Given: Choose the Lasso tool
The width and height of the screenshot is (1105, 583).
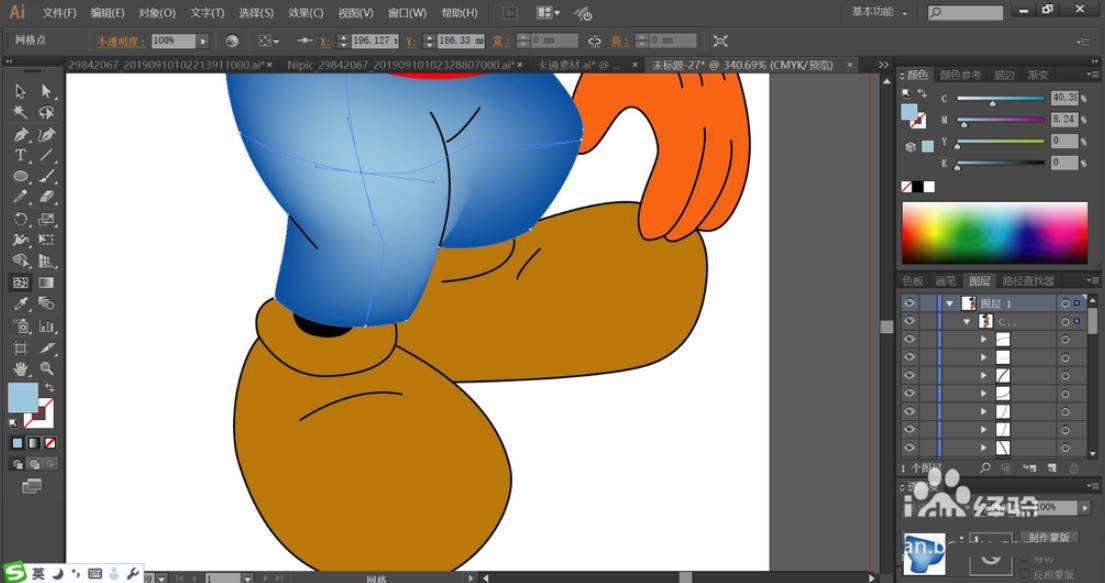Looking at the screenshot, I should point(47,113).
